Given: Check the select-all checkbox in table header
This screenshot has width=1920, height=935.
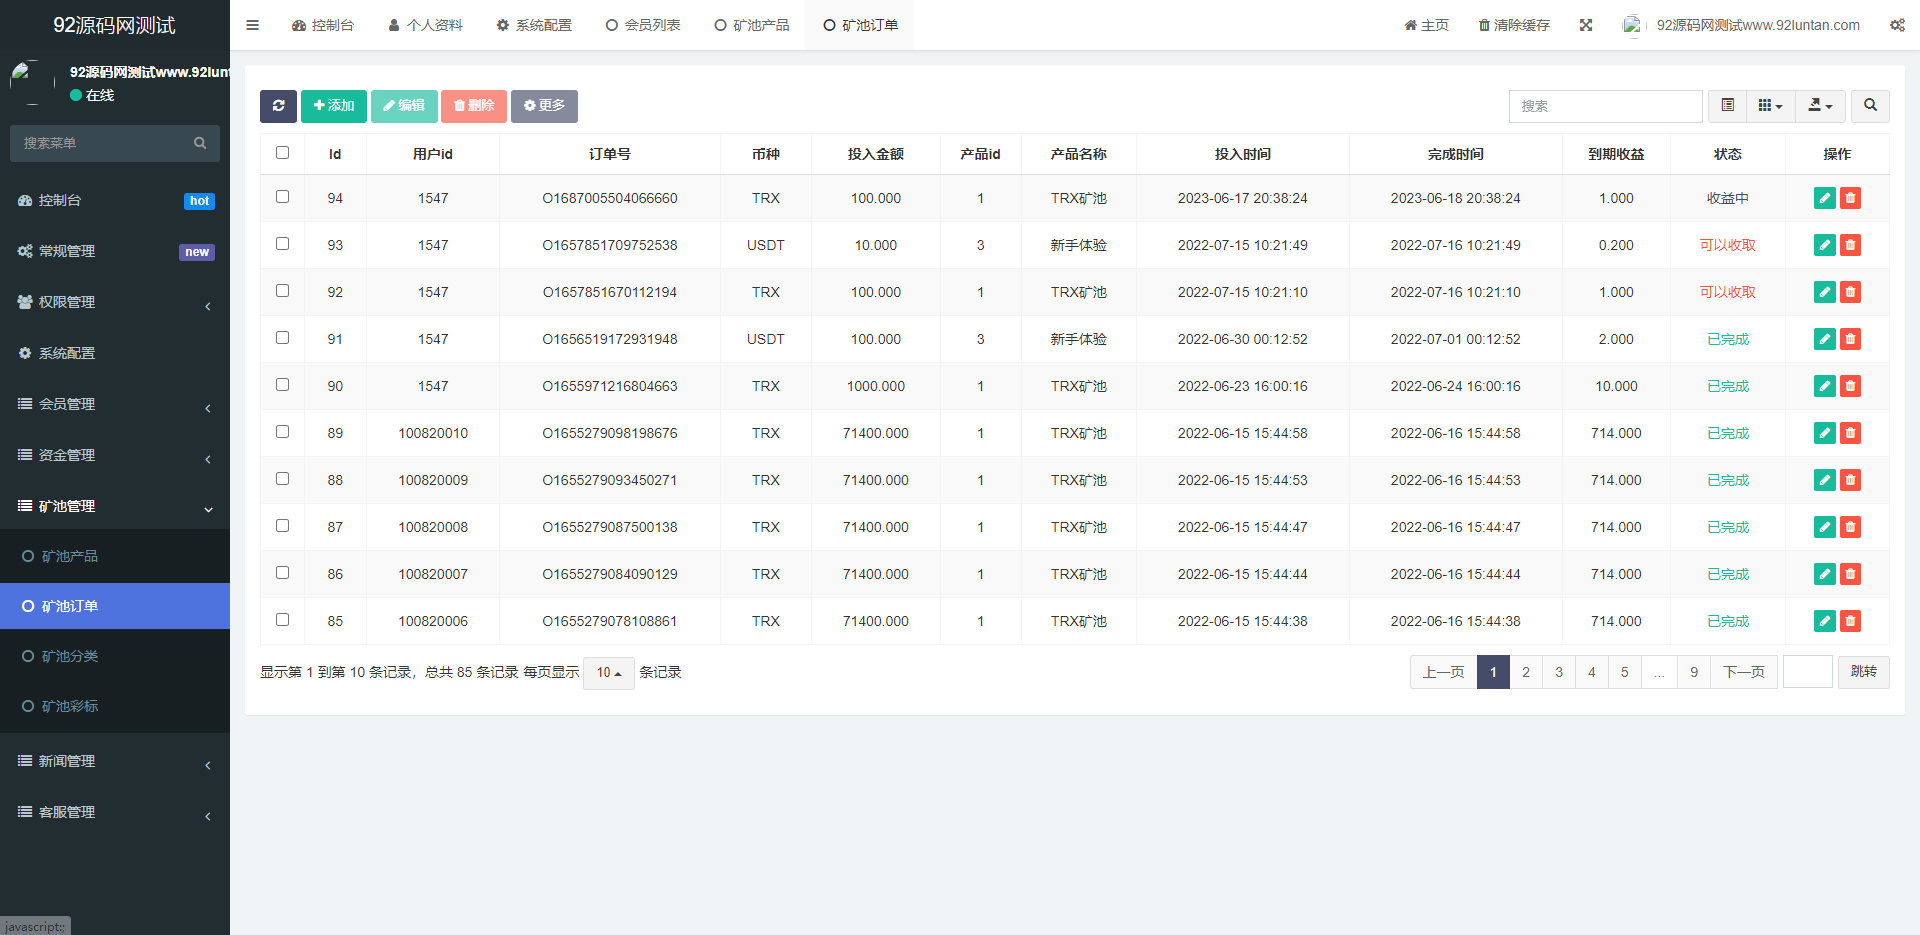Looking at the screenshot, I should coord(282,153).
